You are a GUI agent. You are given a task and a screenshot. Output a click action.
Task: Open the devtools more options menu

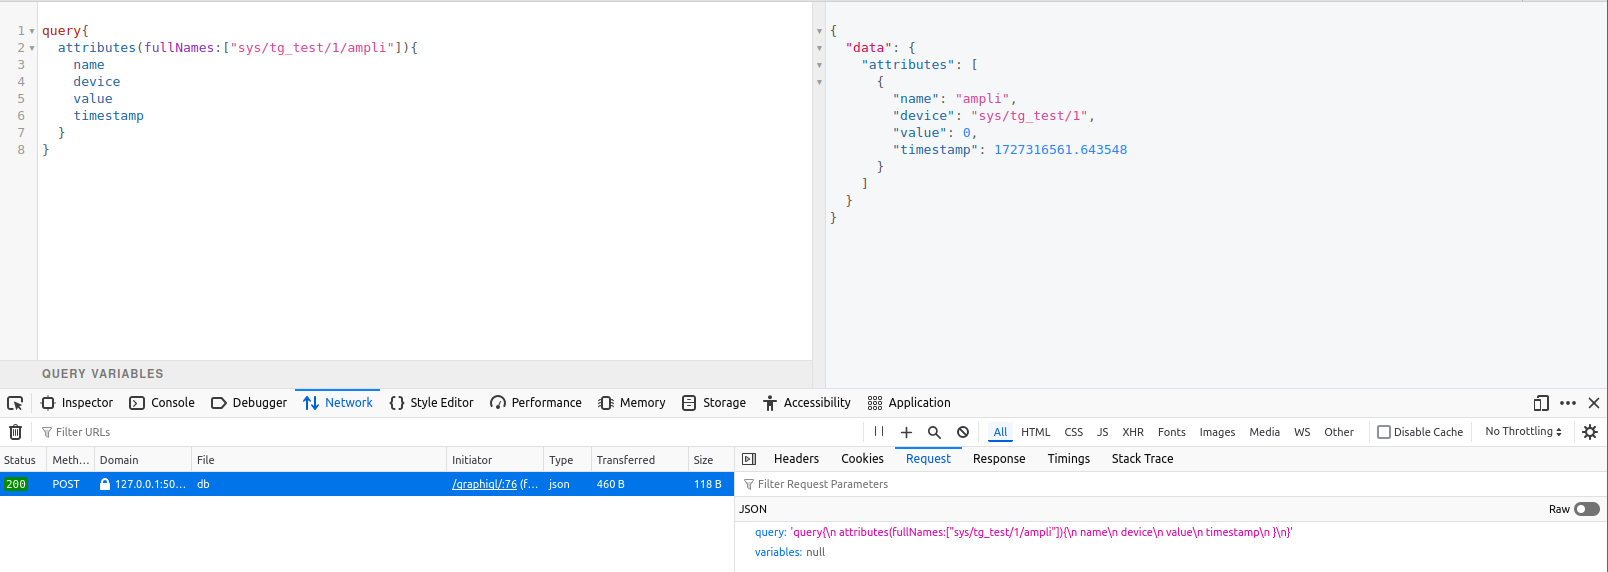coord(1568,403)
